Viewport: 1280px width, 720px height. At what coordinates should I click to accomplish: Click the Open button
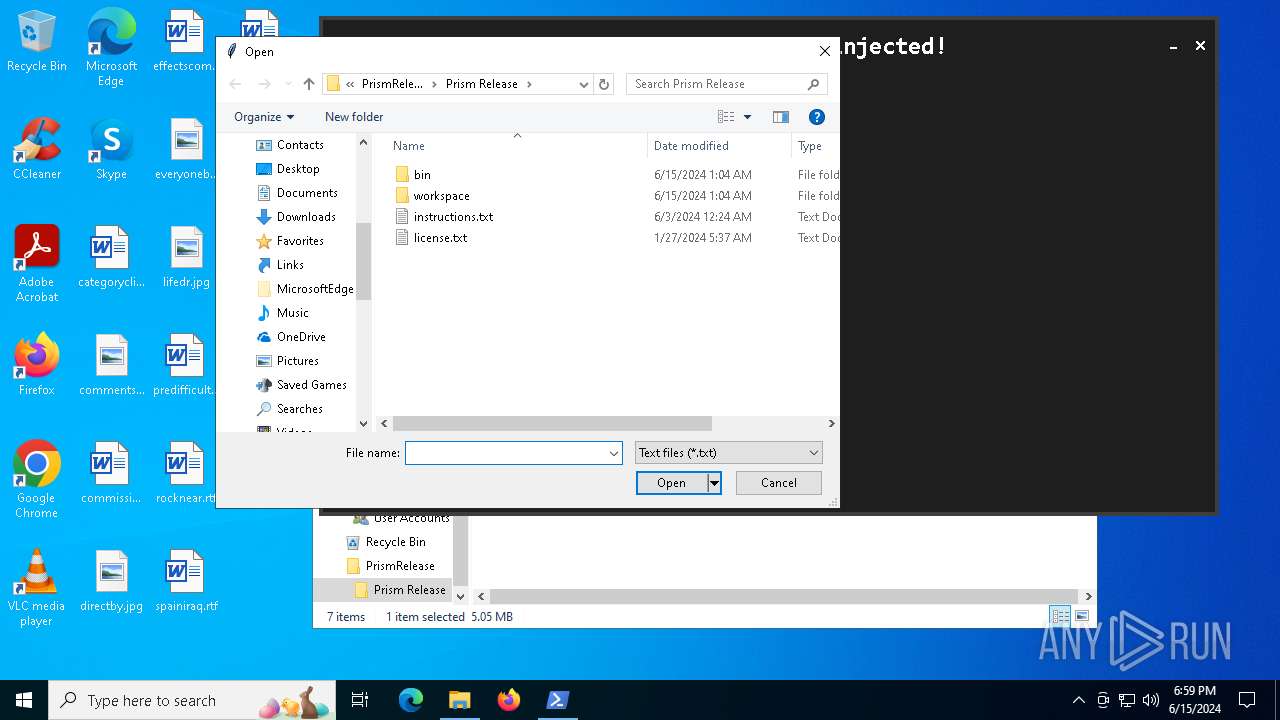click(672, 483)
